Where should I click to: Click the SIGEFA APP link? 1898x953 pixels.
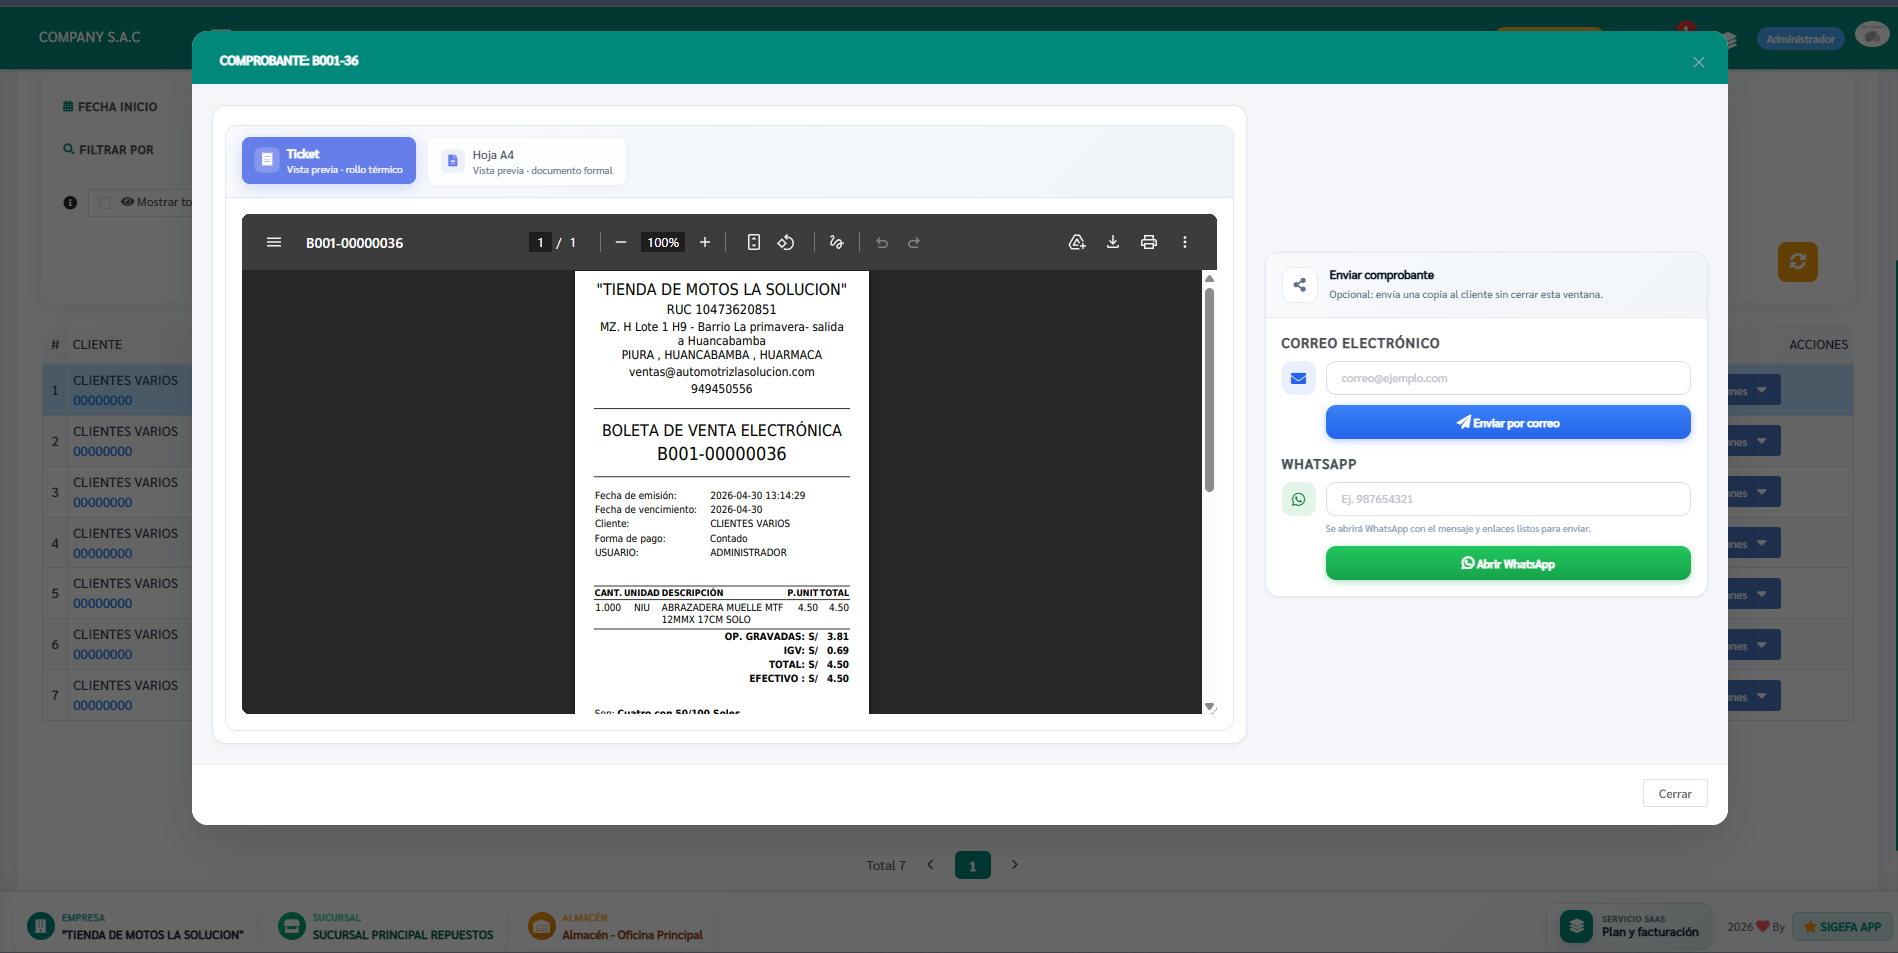click(1842, 927)
